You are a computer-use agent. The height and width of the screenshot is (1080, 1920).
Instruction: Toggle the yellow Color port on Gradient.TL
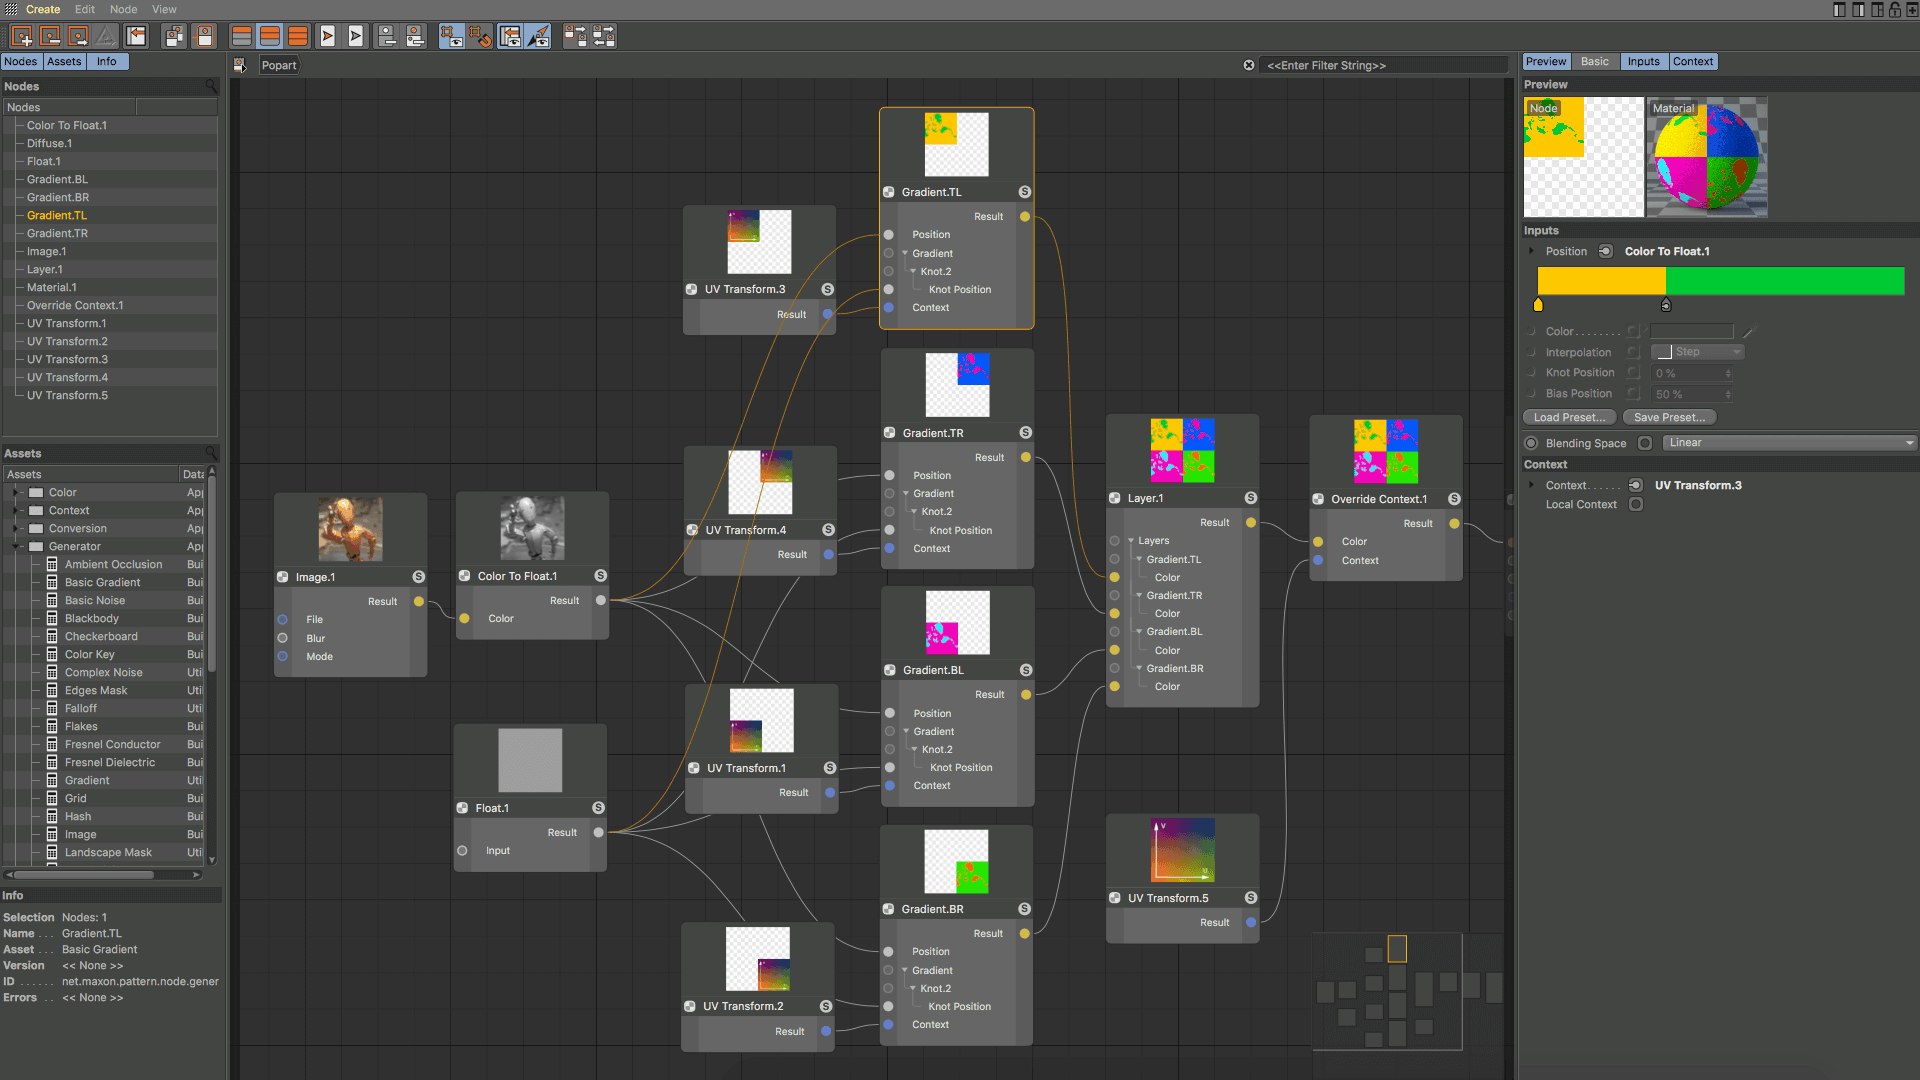click(x=1114, y=577)
